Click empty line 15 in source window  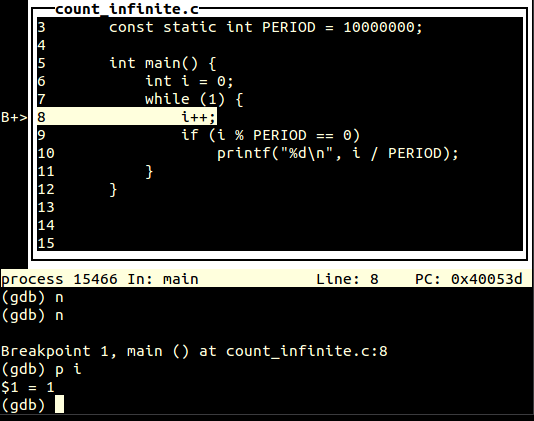coord(280,243)
